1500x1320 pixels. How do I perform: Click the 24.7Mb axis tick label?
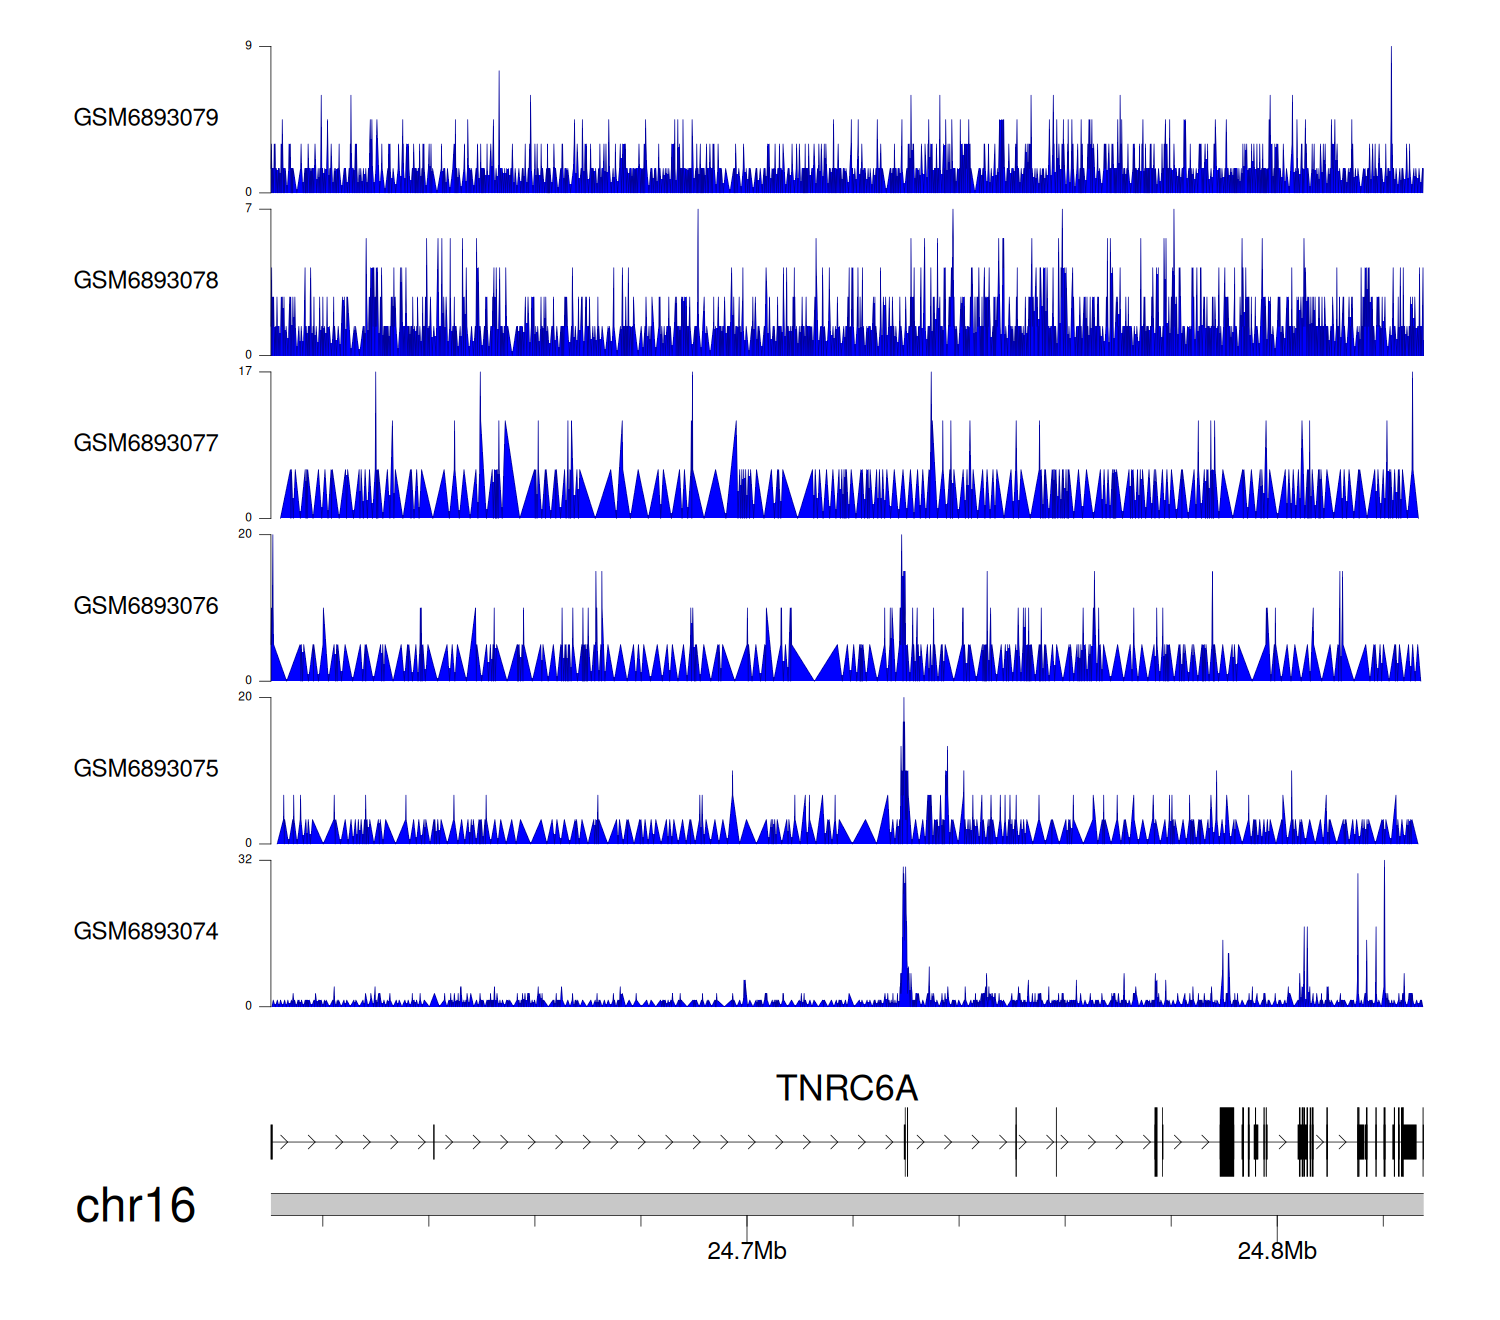click(746, 1251)
